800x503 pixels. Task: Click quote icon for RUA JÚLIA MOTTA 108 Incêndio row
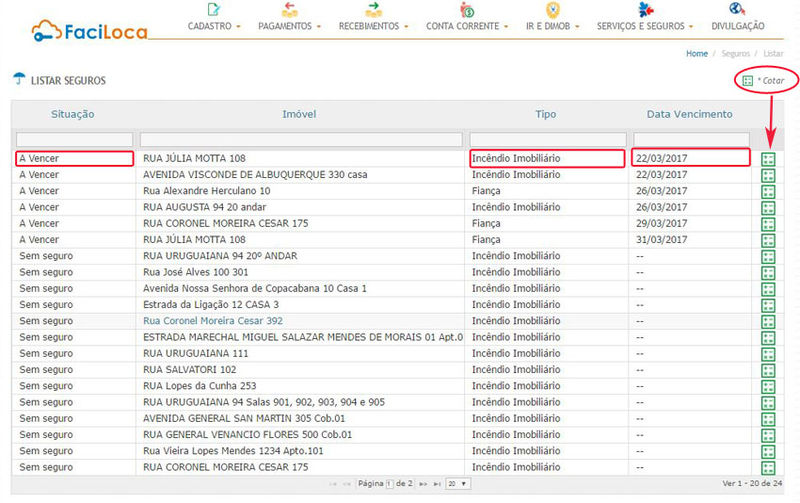768,159
